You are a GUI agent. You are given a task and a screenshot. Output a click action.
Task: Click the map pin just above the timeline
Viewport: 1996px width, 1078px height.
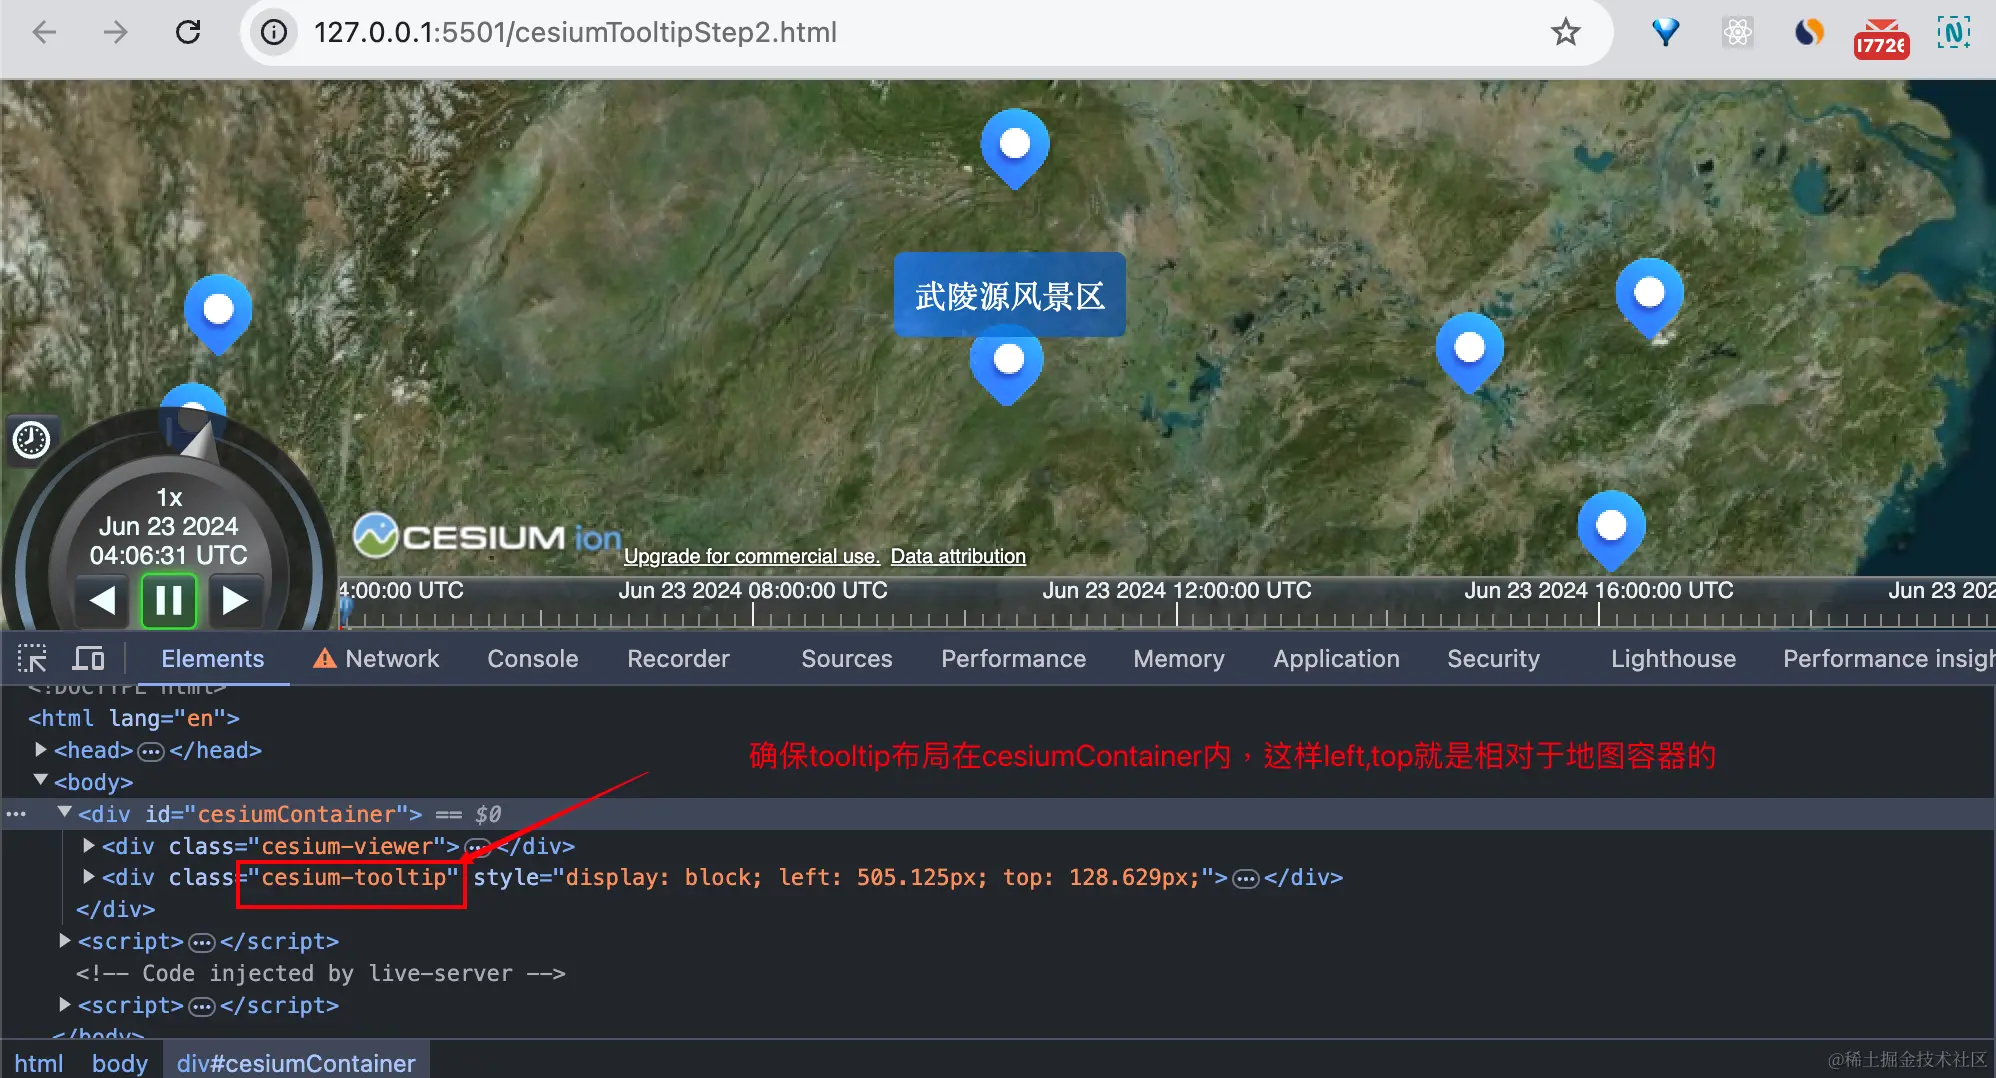click(1611, 530)
